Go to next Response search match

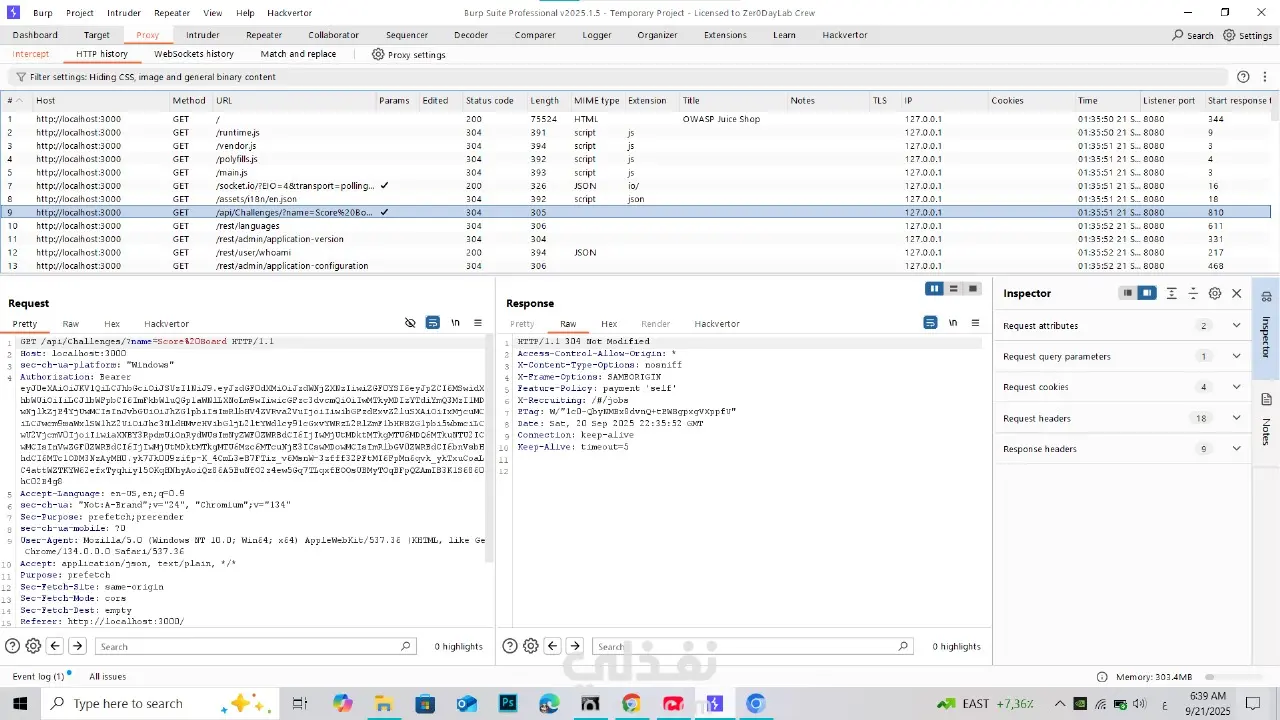(575, 646)
